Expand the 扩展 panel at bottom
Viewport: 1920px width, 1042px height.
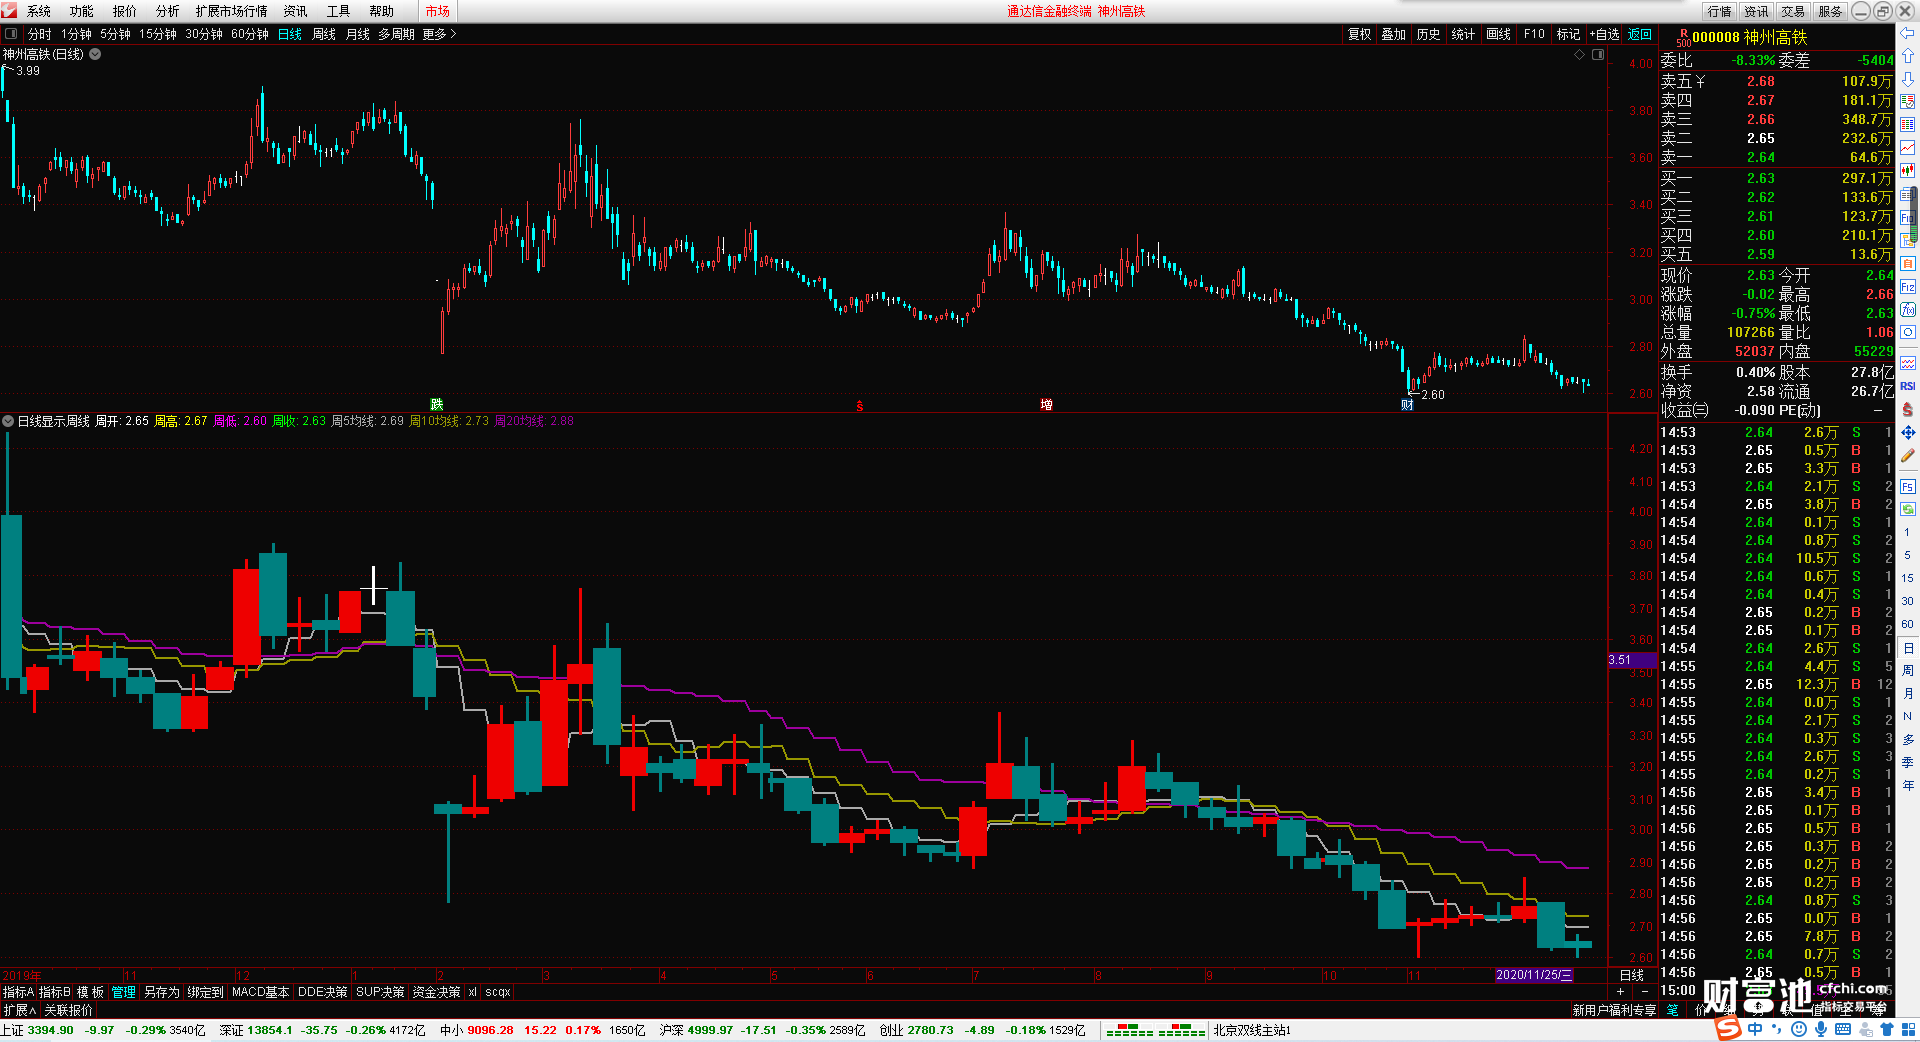19,1010
